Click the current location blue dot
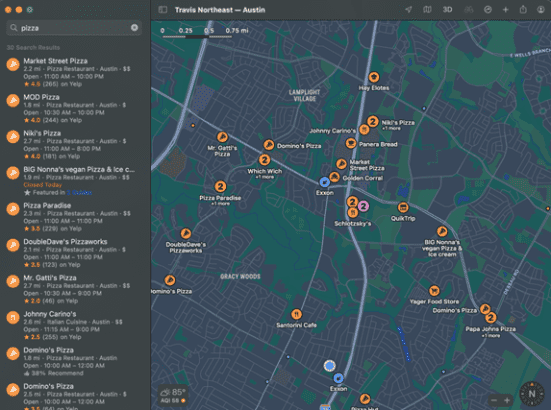Viewport: 551px width, 410px height. pos(329,366)
